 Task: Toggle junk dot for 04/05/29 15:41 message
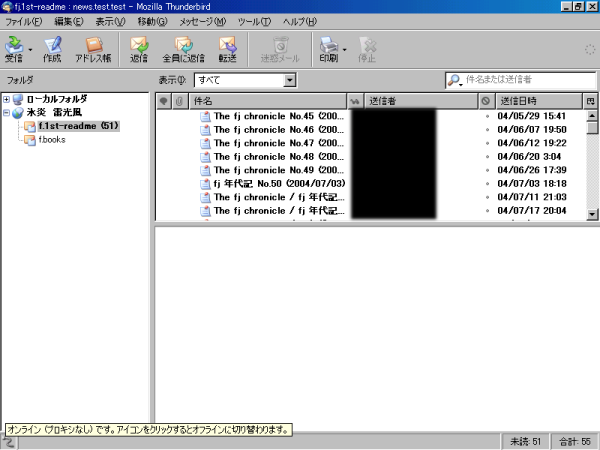coord(487,116)
